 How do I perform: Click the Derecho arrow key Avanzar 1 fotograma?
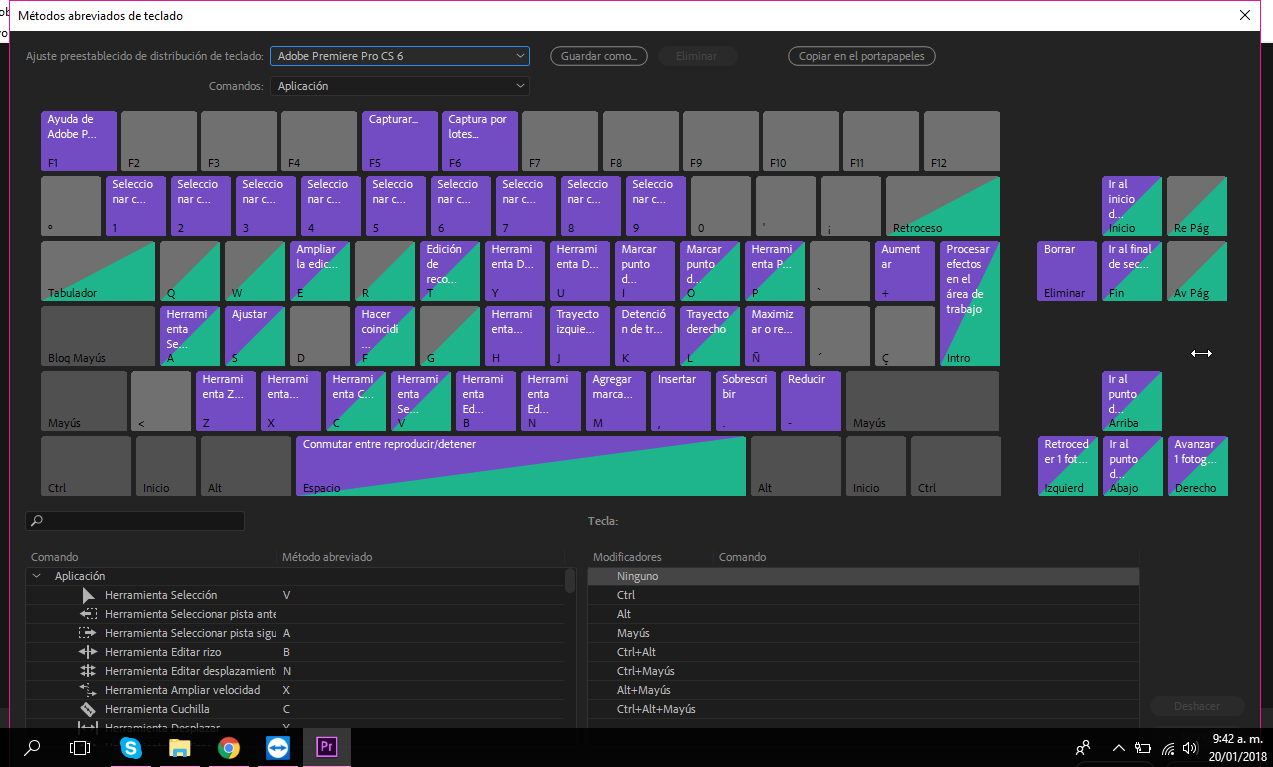[x=1198, y=466]
